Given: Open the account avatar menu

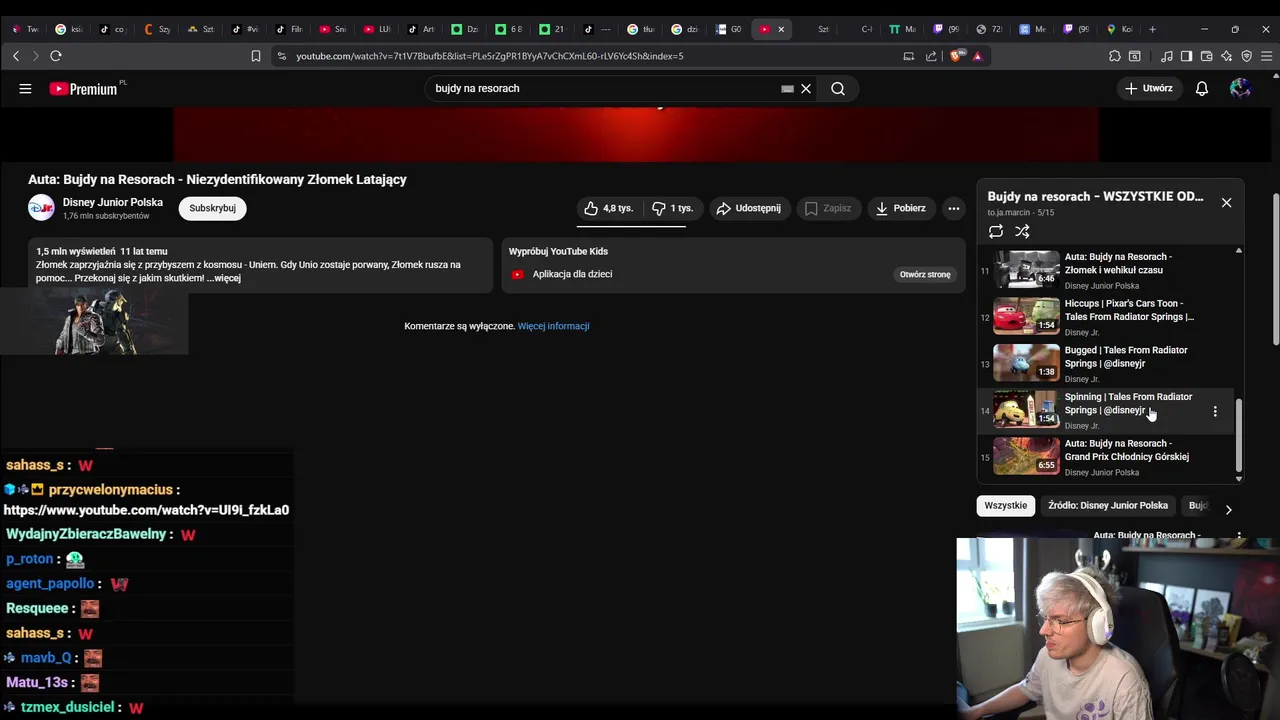Looking at the screenshot, I should coord(1240,88).
